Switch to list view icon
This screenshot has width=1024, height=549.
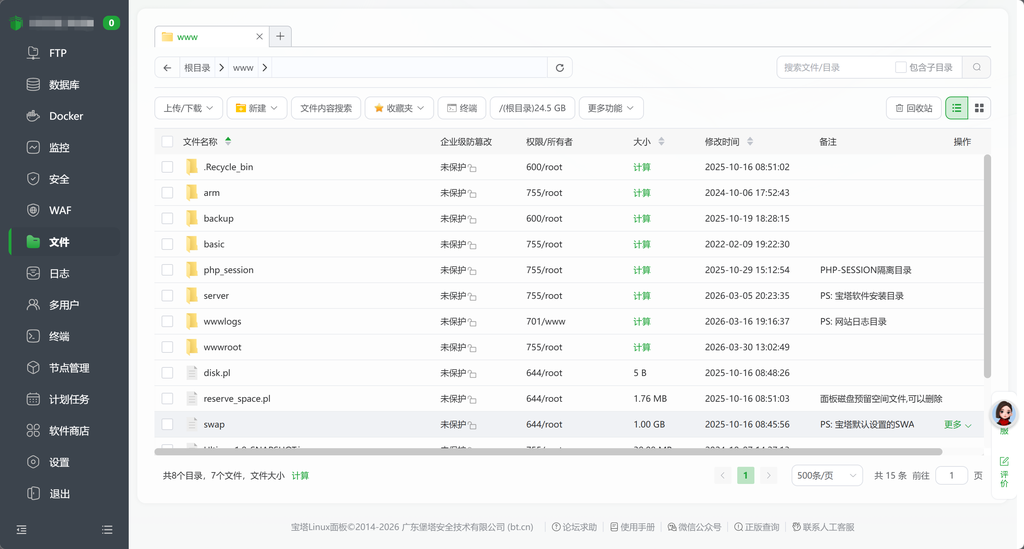(957, 108)
